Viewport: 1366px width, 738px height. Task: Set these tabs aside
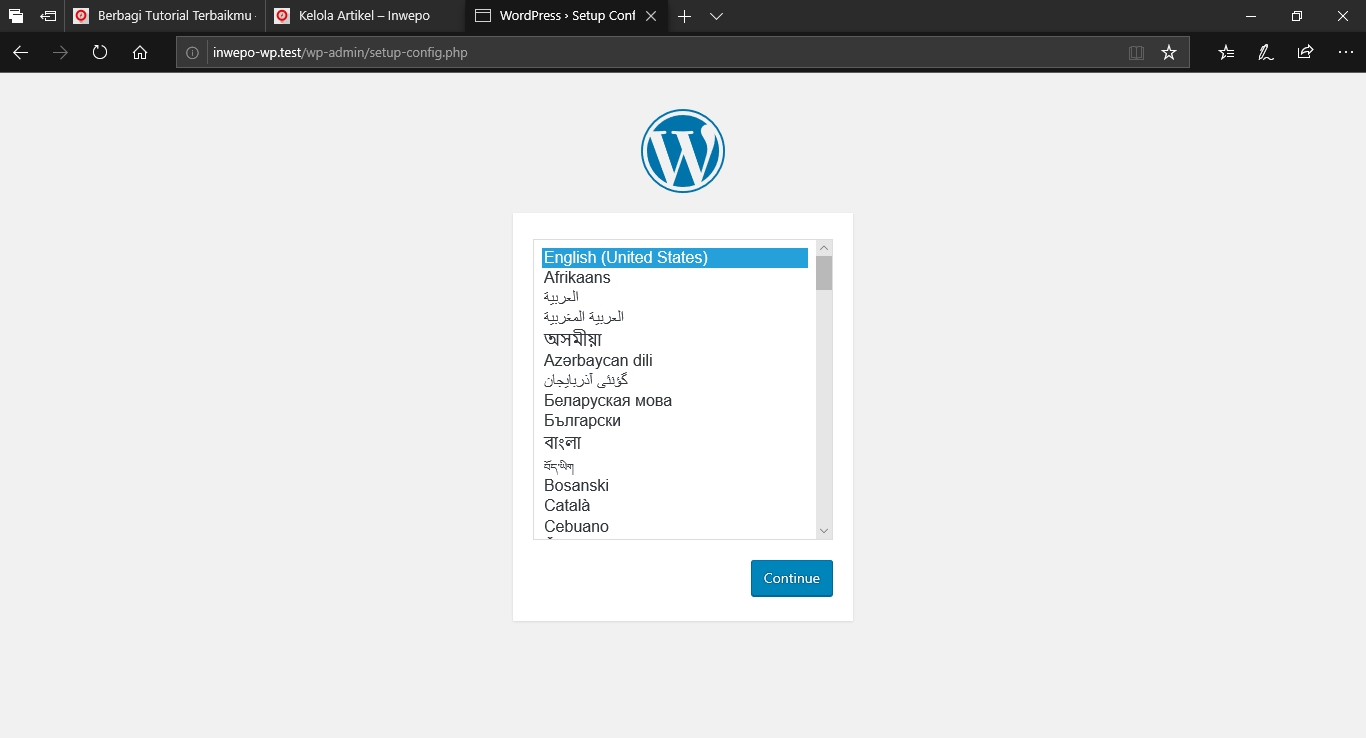point(48,16)
